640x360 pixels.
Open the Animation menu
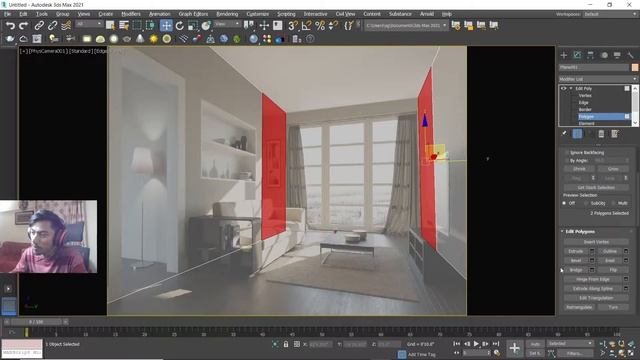coord(160,14)
